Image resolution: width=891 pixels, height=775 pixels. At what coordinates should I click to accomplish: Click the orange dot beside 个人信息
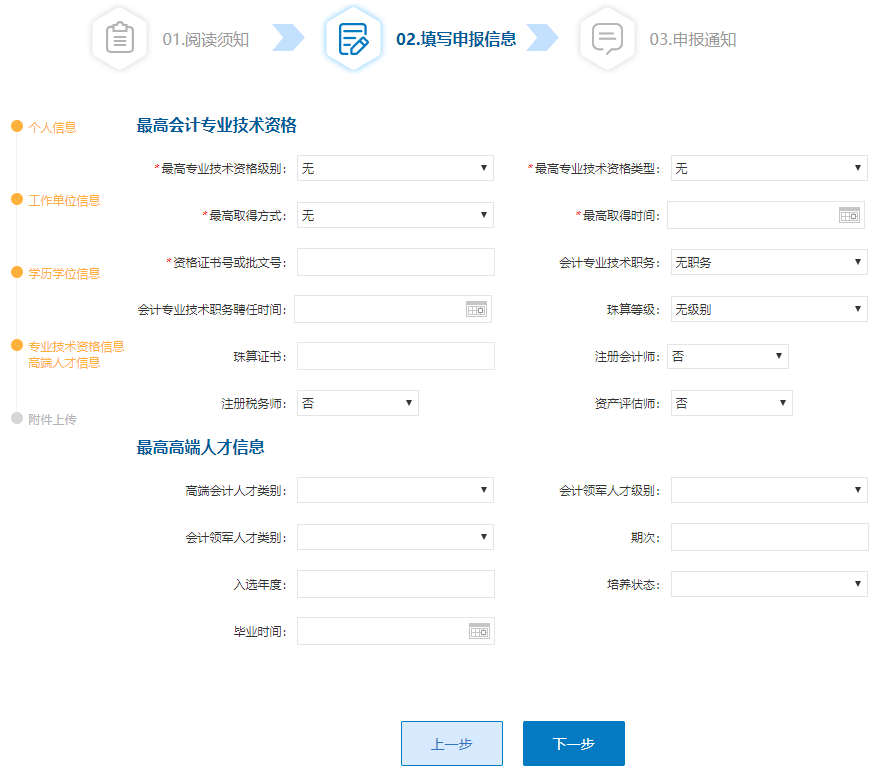[x=17, y=126]
